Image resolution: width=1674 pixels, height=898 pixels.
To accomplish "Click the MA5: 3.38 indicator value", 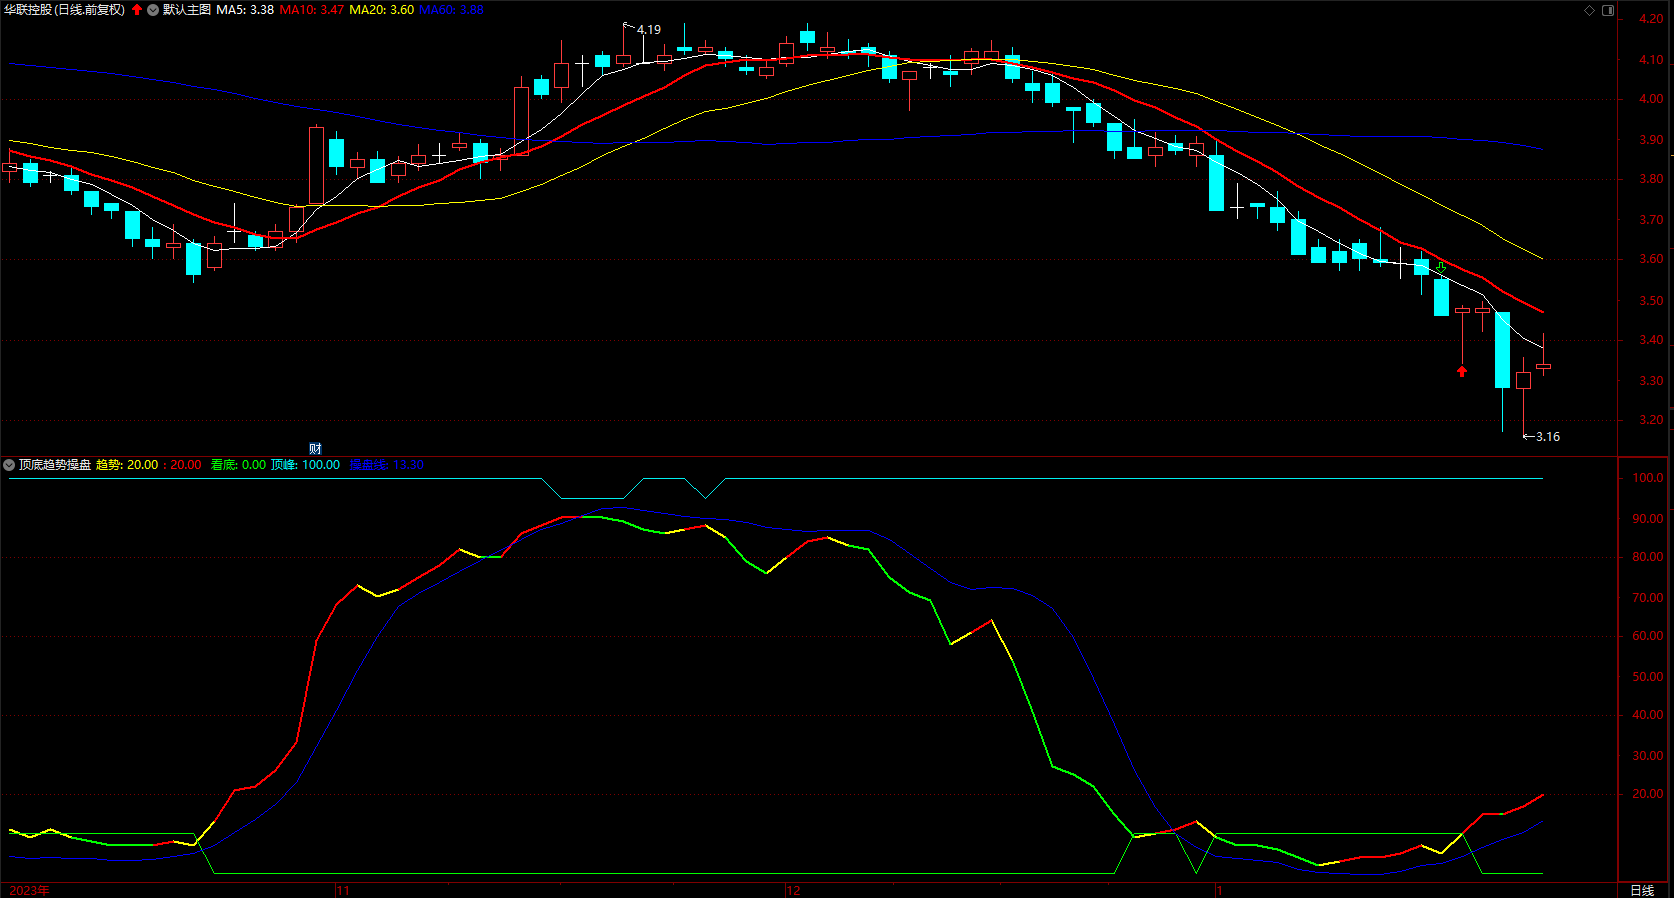I will pos(245,10).
